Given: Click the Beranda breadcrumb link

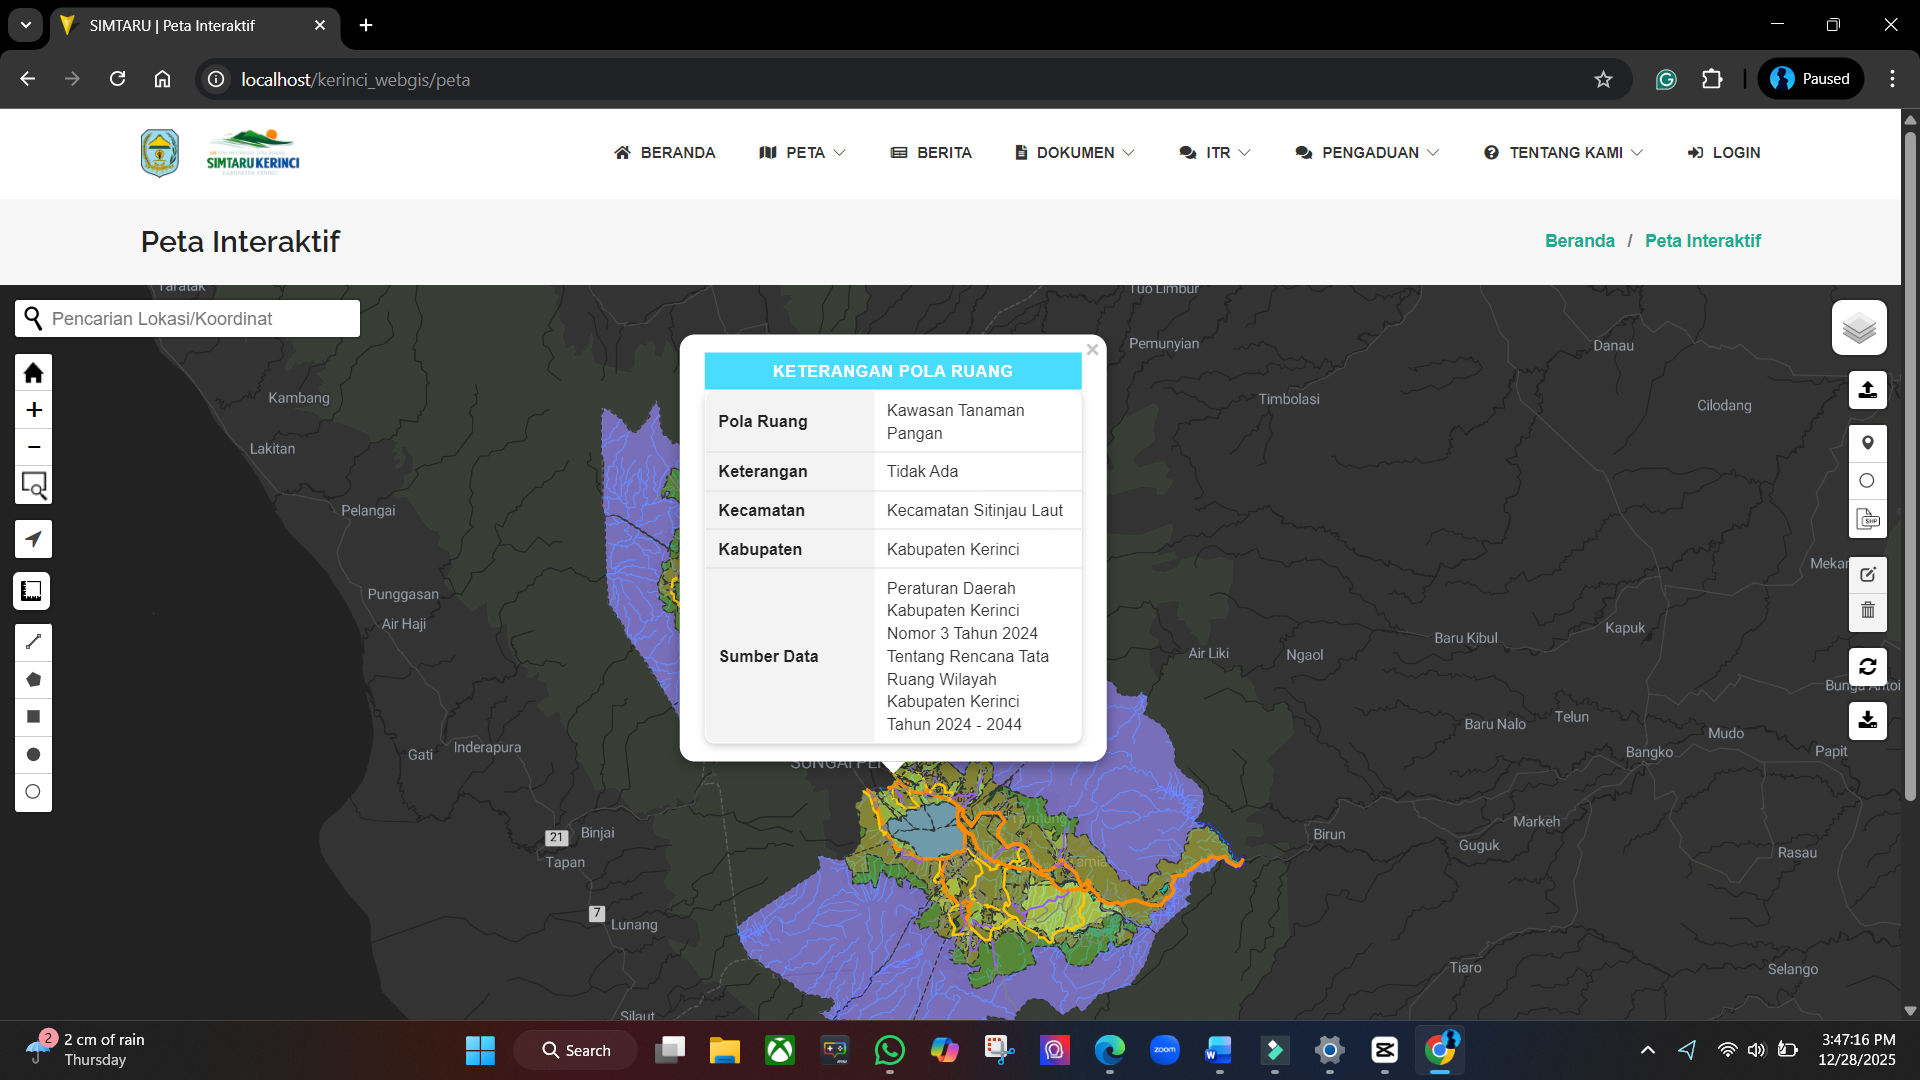Looking at the screenshot, I should [x=1579, y=241].
